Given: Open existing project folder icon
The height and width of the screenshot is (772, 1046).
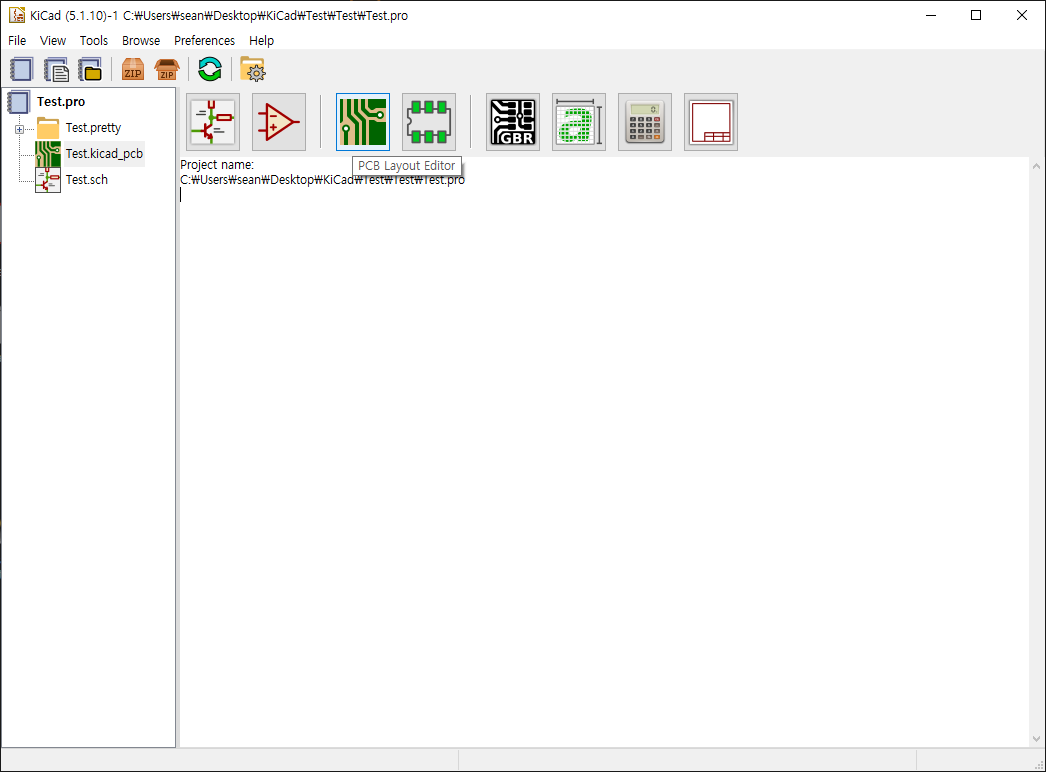Looking at the screenshot, I should (x=90, y=69).
